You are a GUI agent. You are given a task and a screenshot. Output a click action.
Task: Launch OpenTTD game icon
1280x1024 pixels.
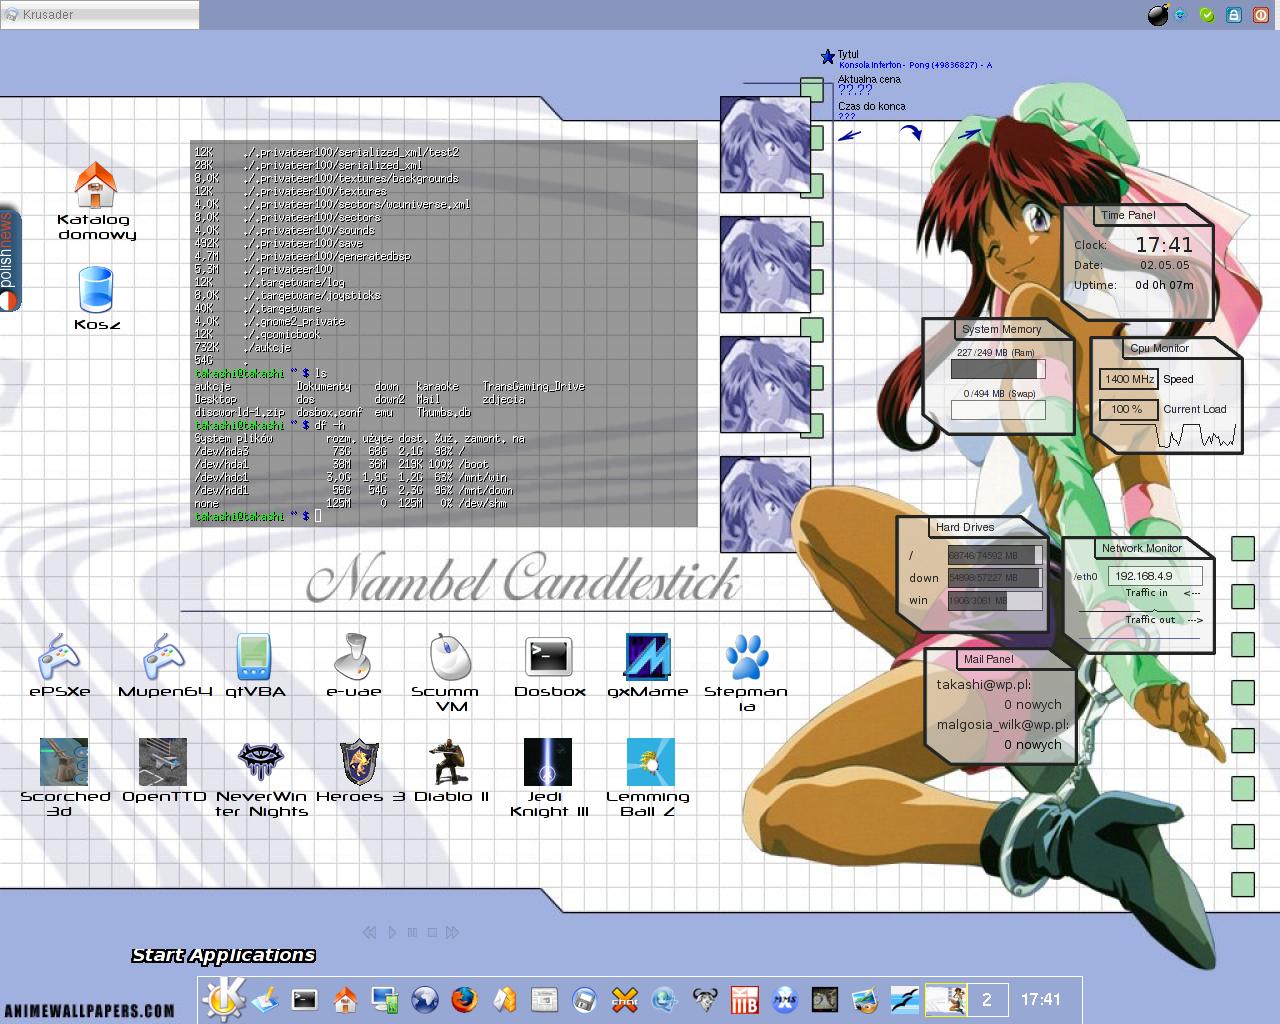coord(163,762)
